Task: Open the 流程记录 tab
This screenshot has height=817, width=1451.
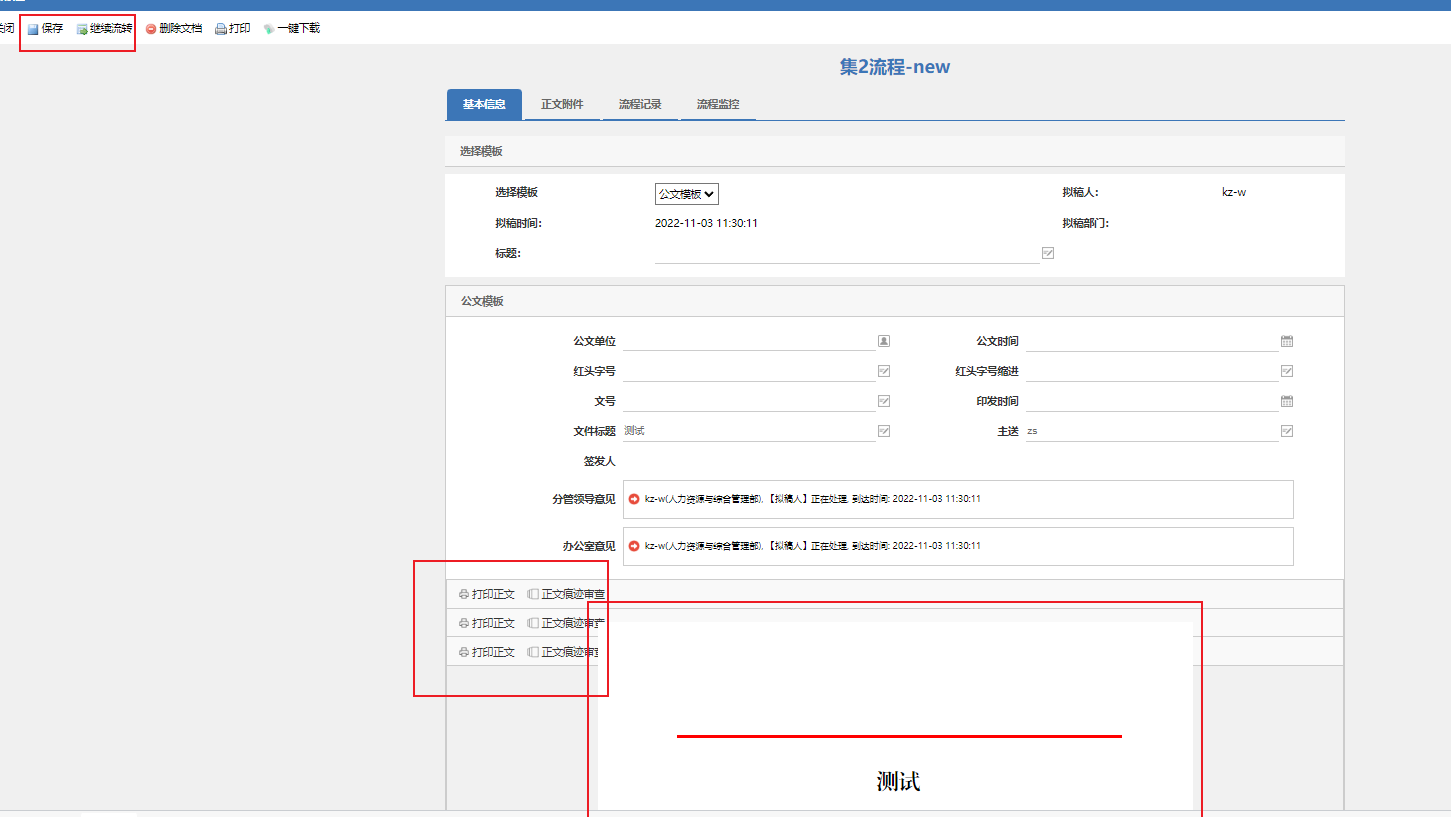Action: coord(640,104)
